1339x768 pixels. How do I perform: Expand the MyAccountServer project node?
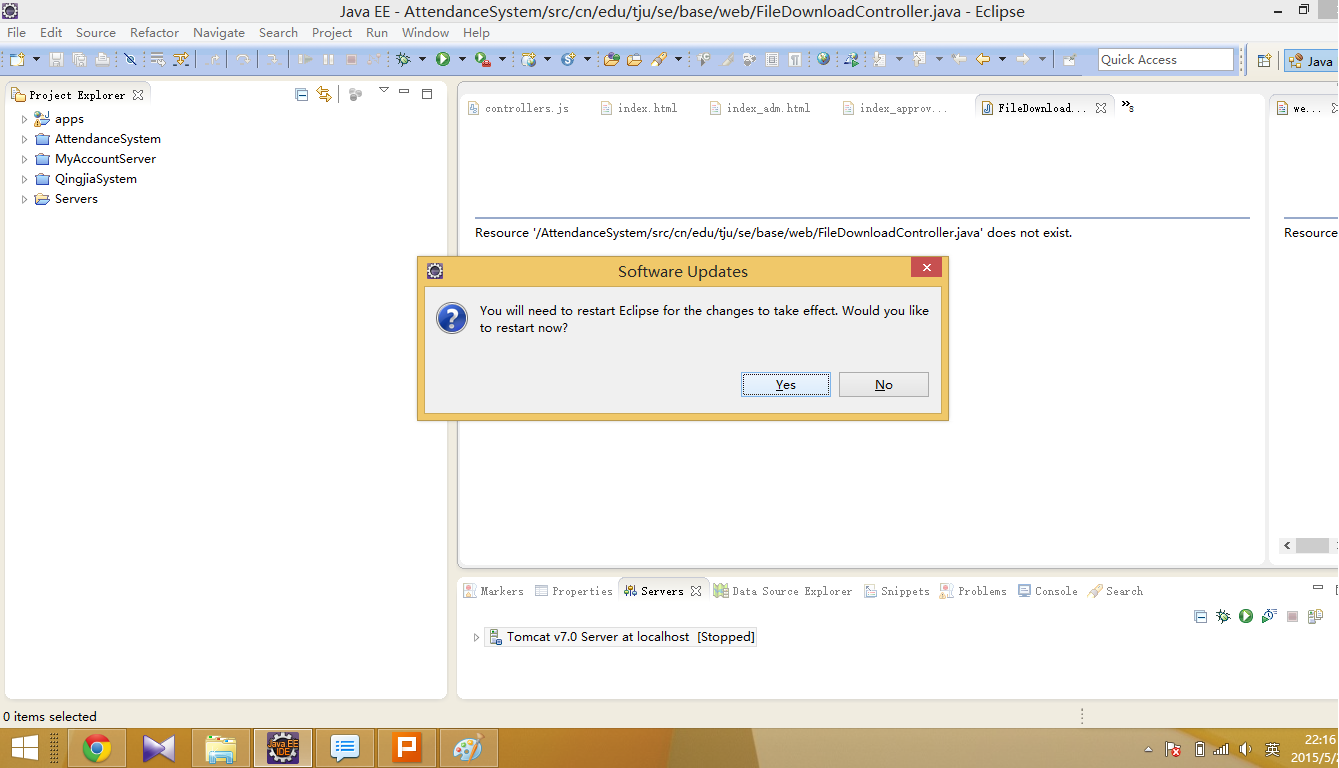(x=25, y=159)
